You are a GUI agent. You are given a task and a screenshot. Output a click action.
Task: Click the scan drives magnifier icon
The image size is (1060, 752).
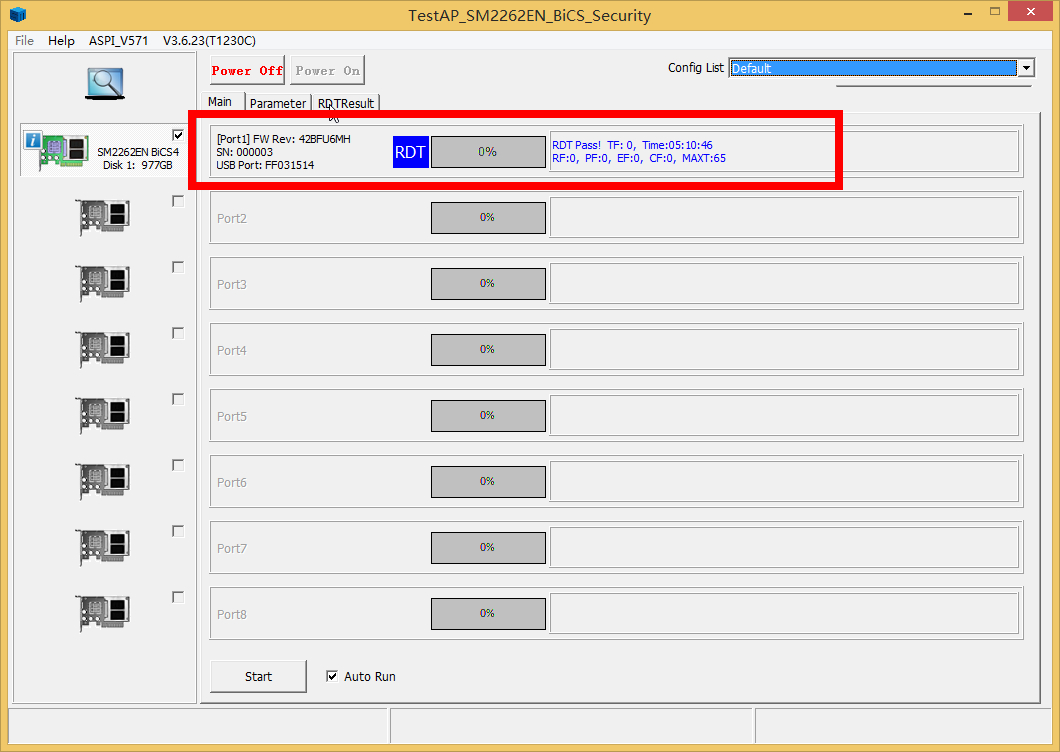(104, 83)
